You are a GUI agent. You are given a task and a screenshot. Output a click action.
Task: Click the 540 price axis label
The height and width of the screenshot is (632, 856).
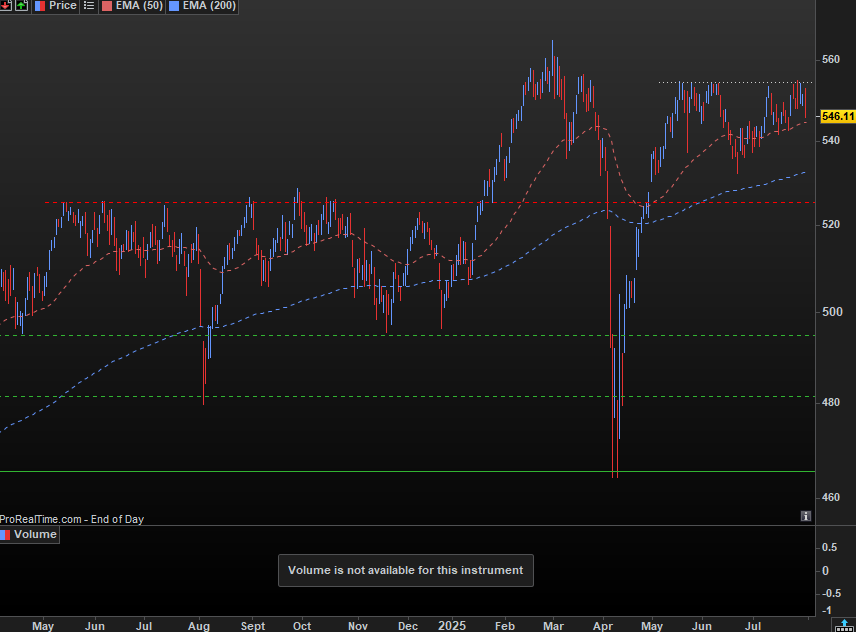(x=831, y=140)
